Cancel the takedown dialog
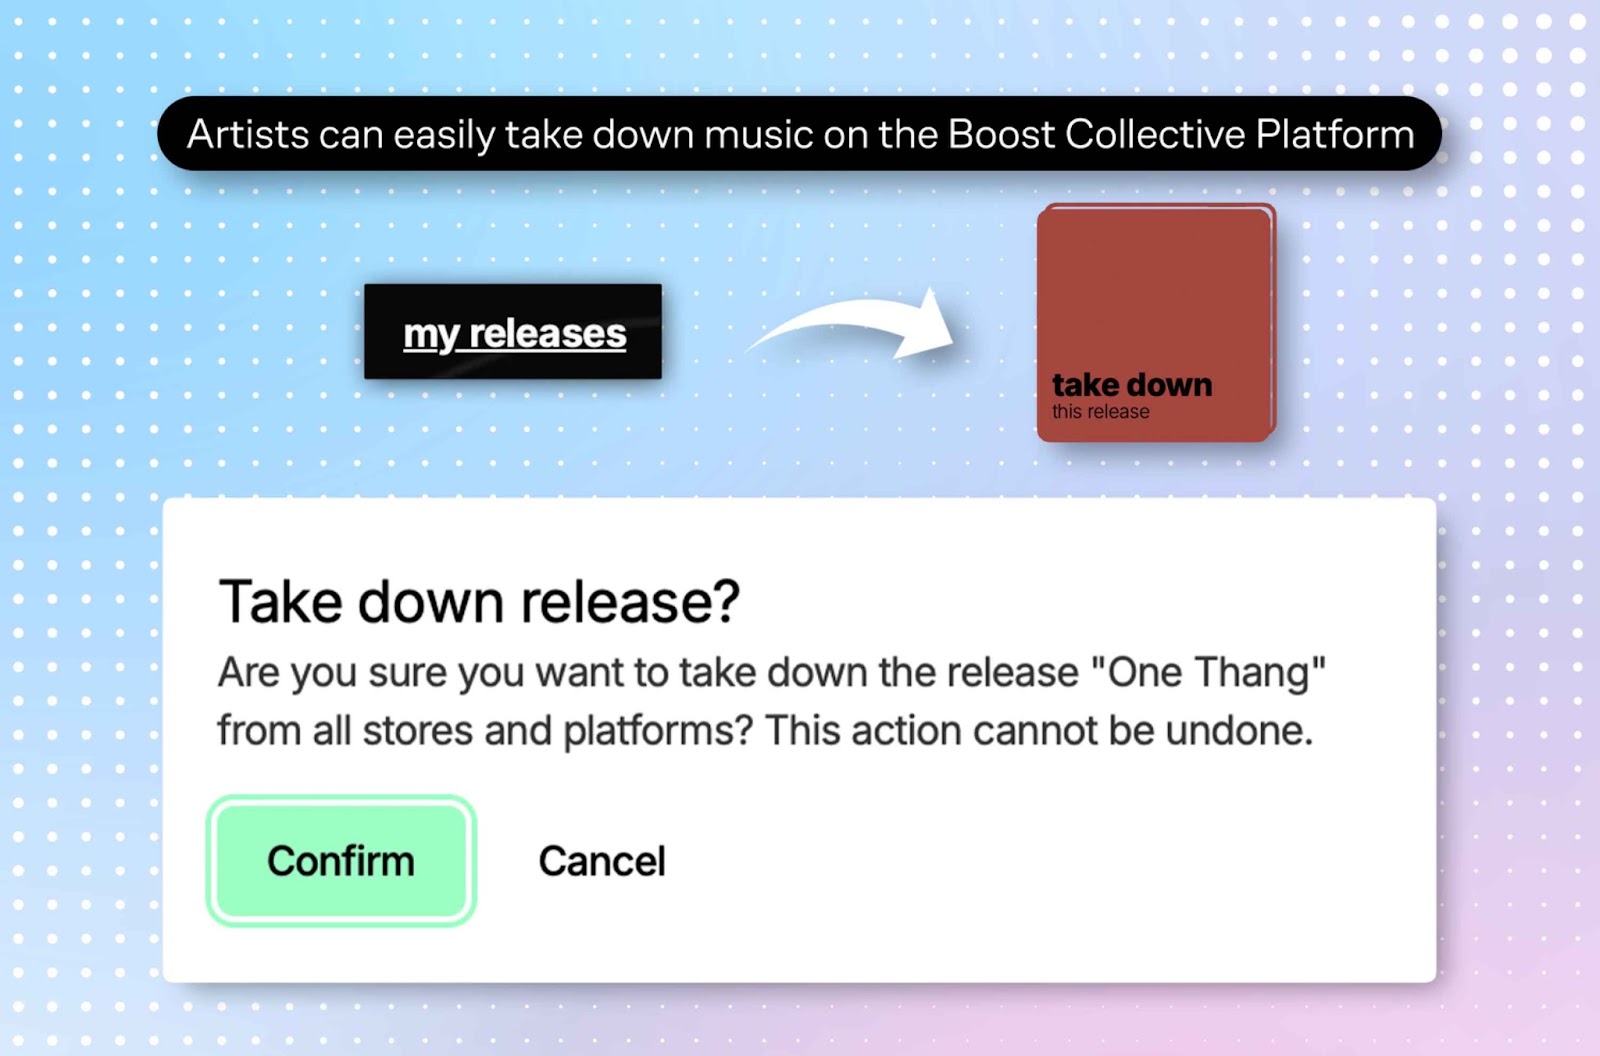The width and height of the screenshot is (1600, 1056). click(x=602, y=861)
